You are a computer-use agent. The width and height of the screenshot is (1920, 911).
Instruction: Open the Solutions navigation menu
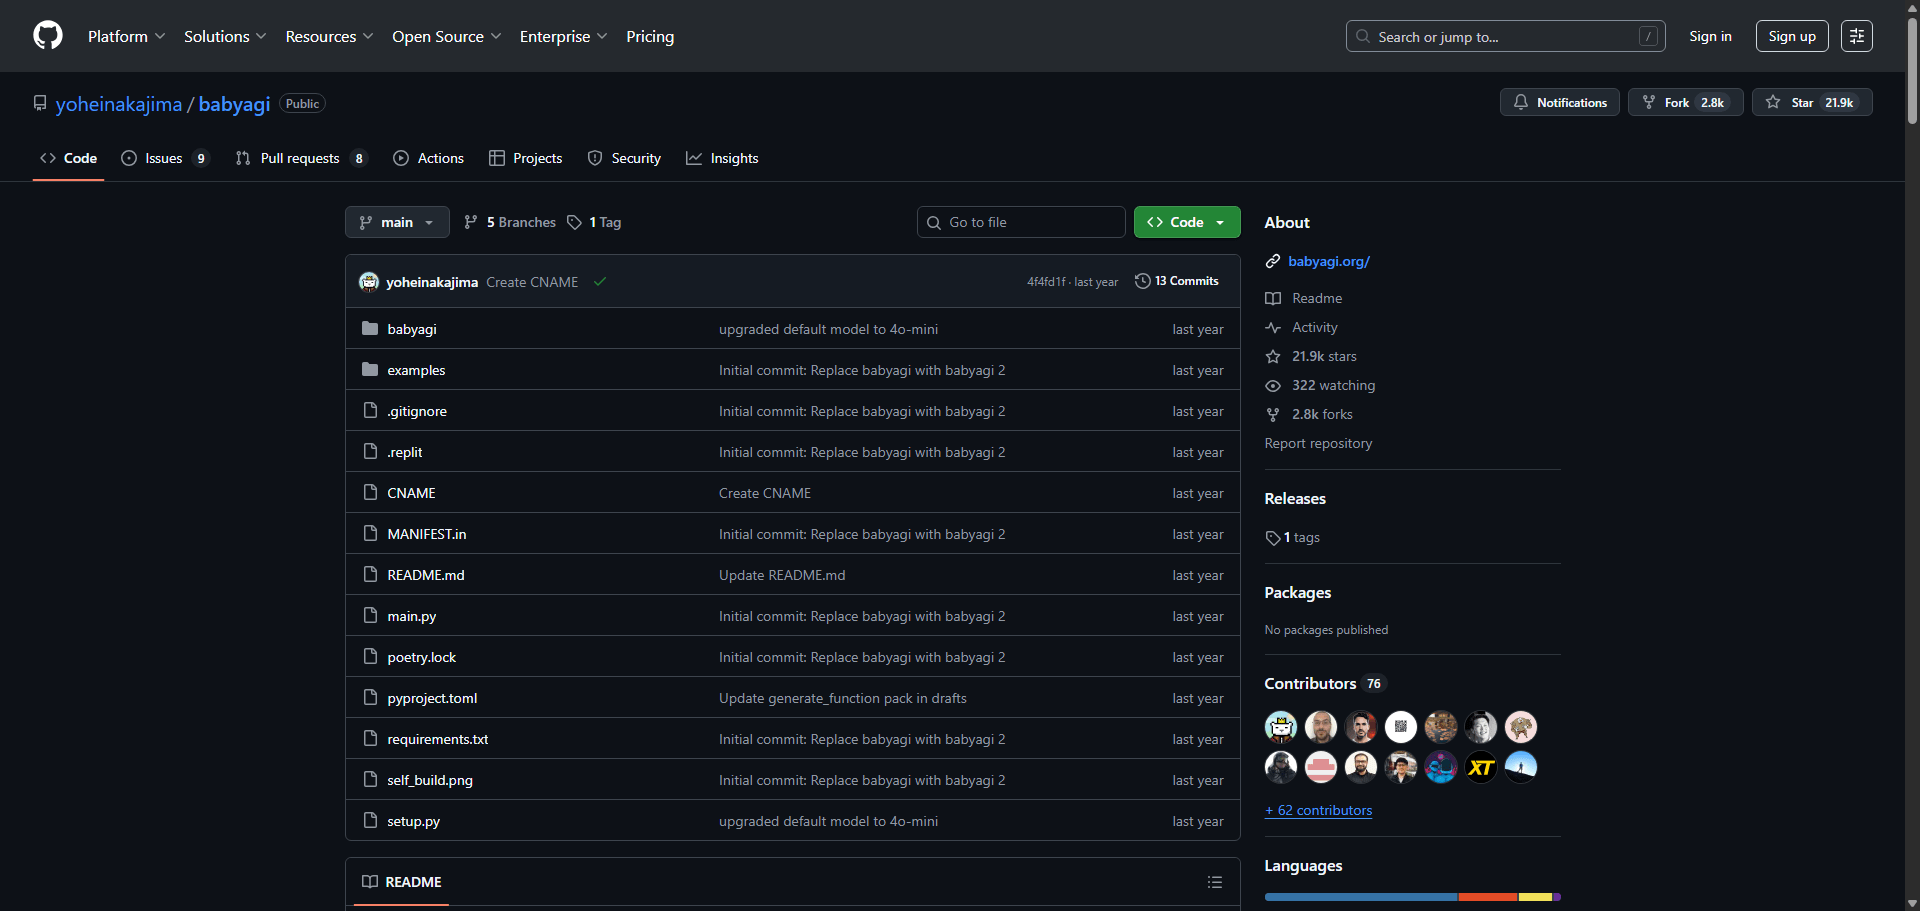pos(225,36)
